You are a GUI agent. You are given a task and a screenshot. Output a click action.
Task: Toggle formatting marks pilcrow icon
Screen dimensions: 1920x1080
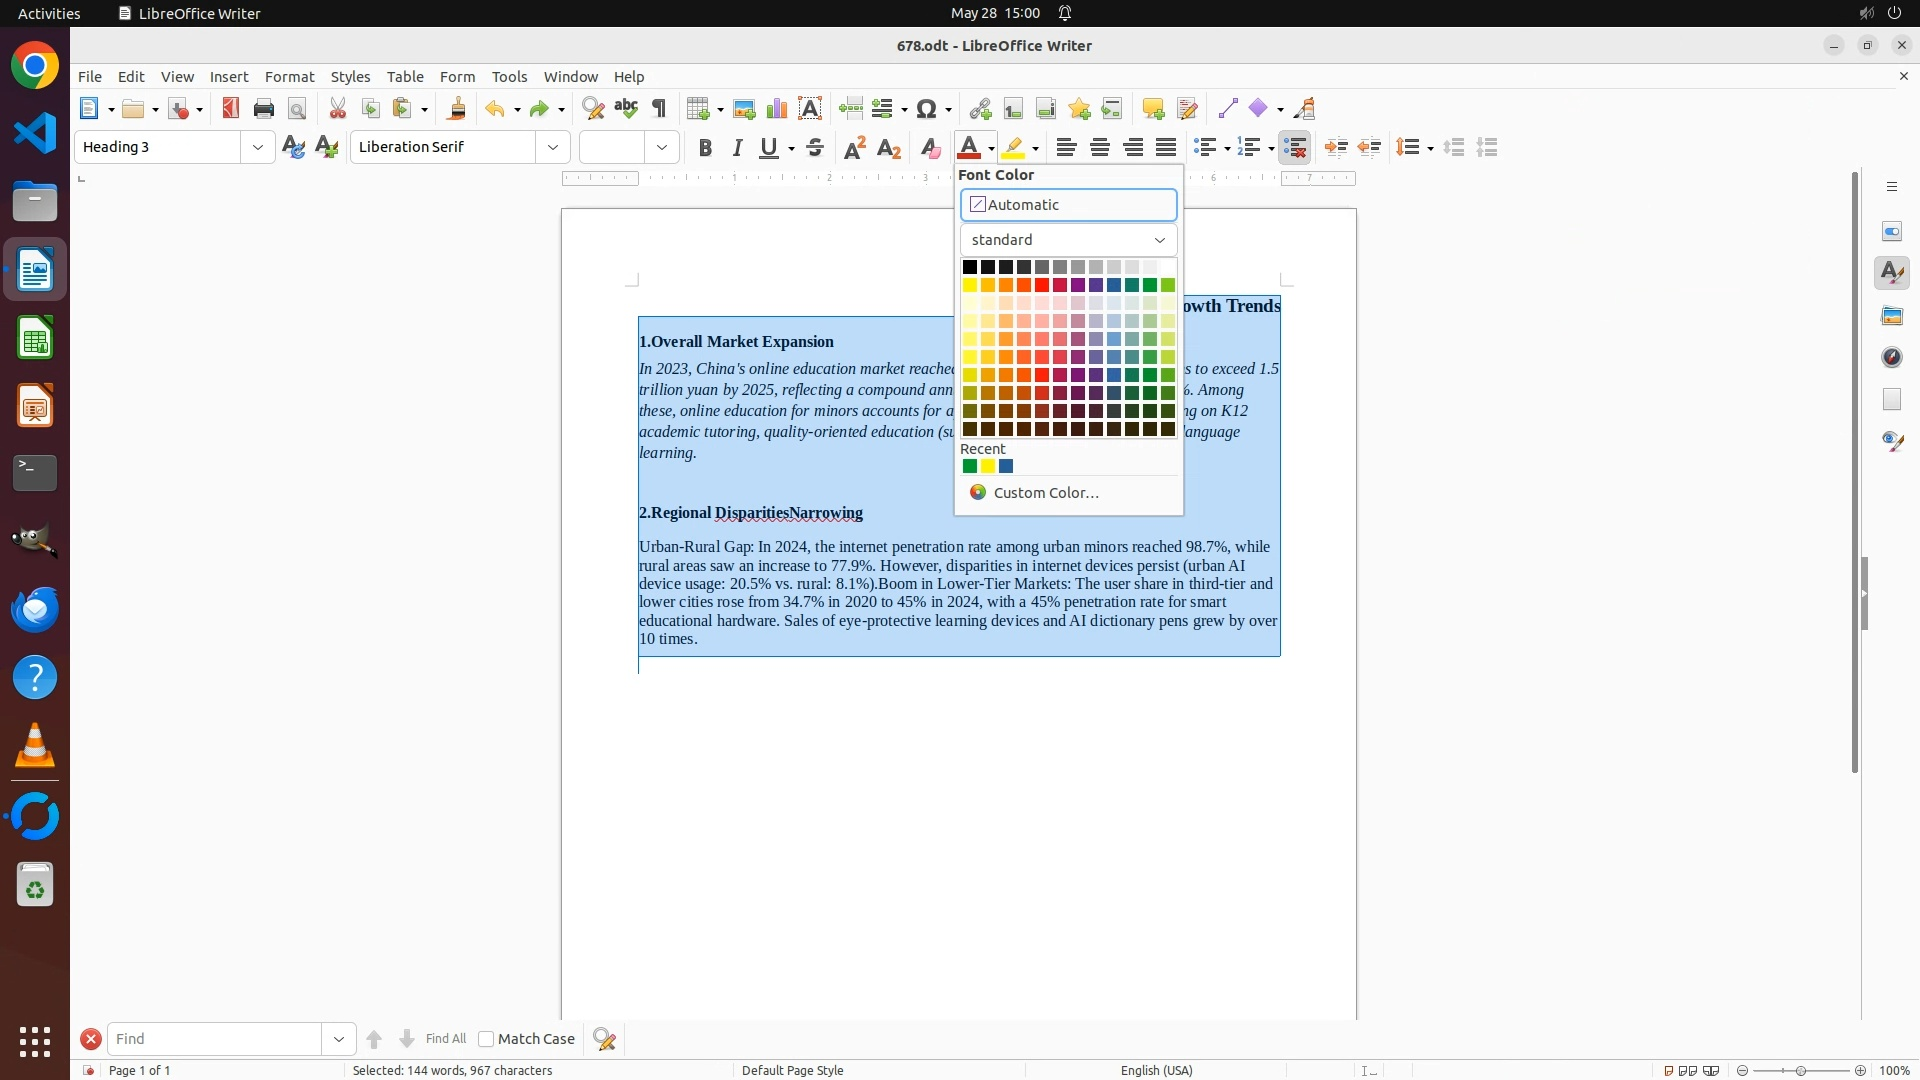659,109
